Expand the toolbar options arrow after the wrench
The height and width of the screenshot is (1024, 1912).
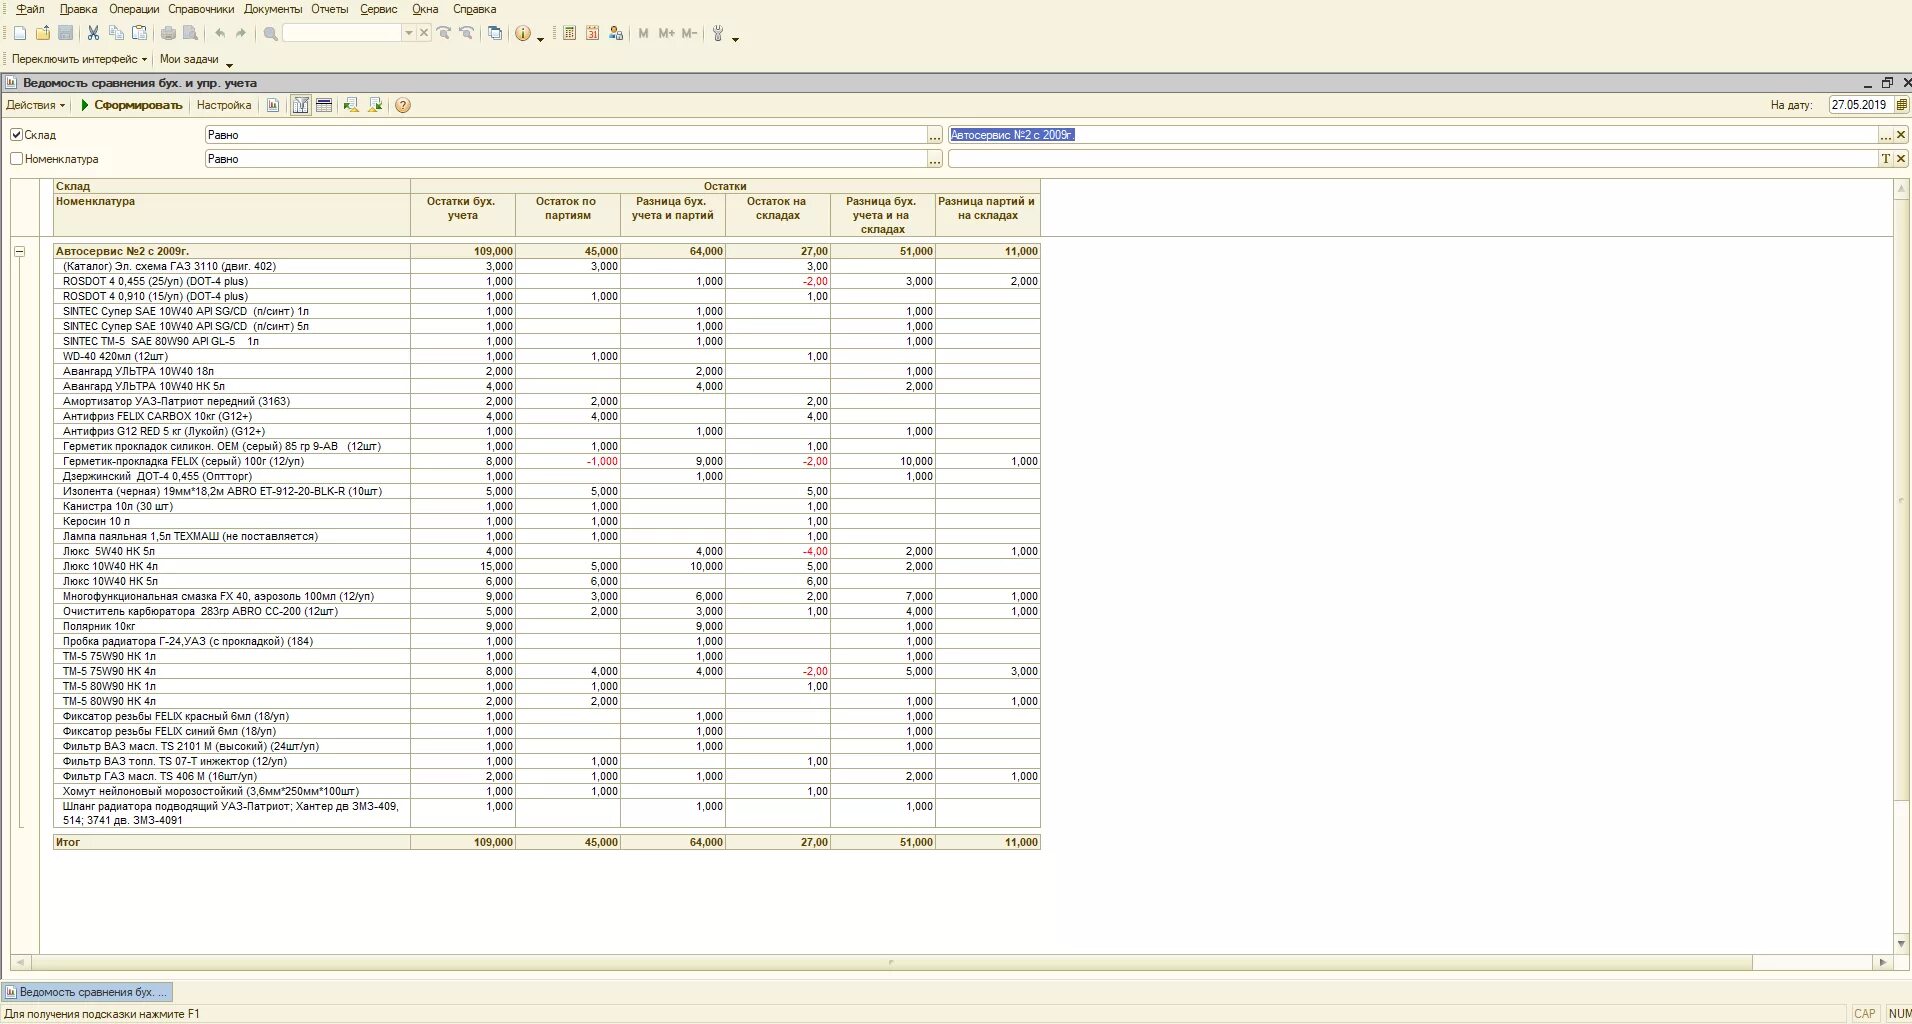point(736,38)
